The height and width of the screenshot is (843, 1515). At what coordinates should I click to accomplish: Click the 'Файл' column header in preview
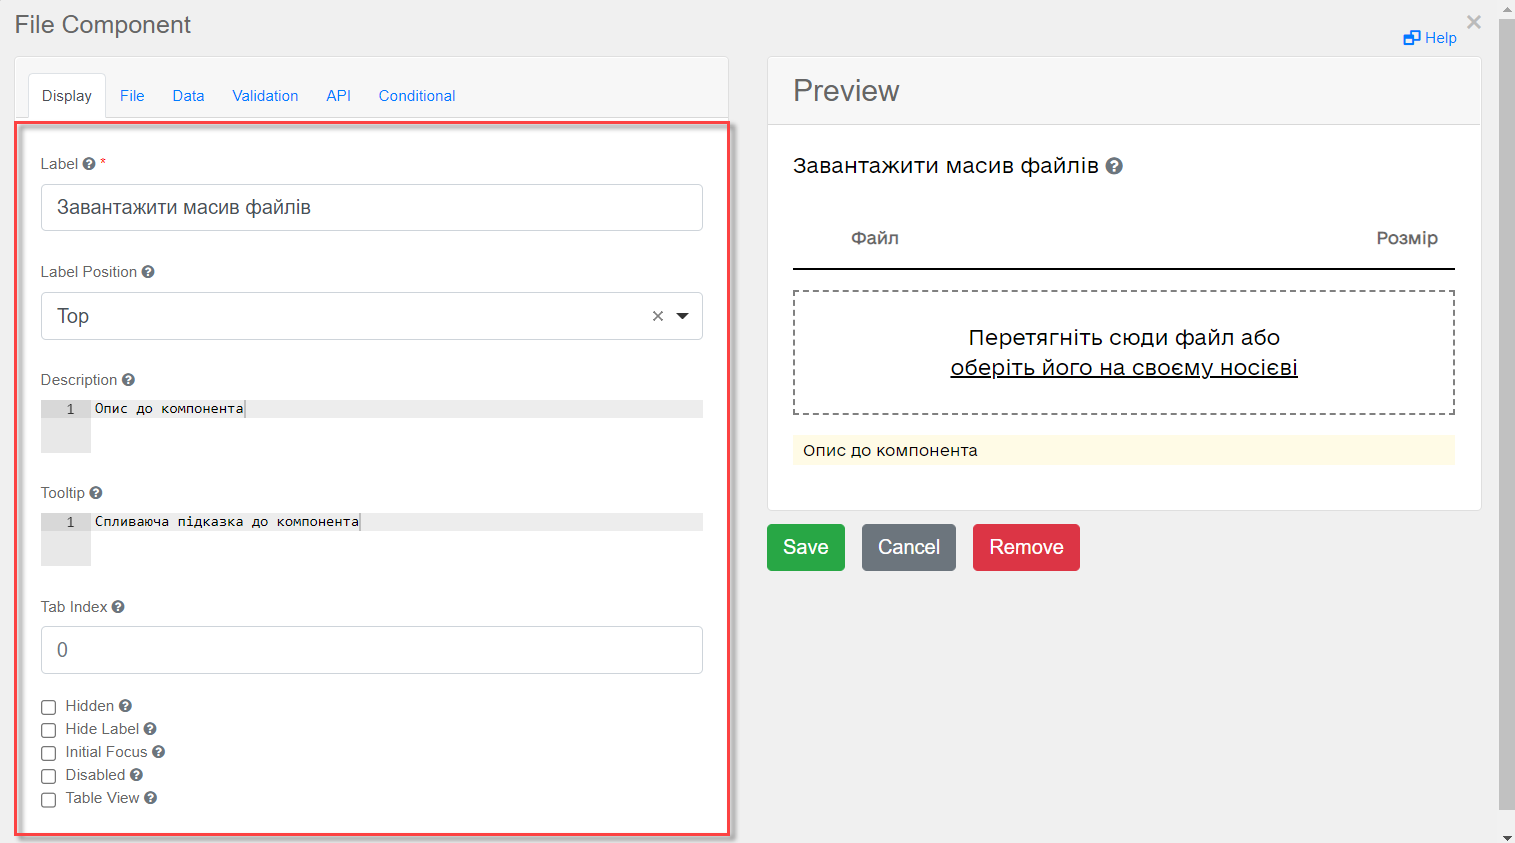tap(875, 238)
